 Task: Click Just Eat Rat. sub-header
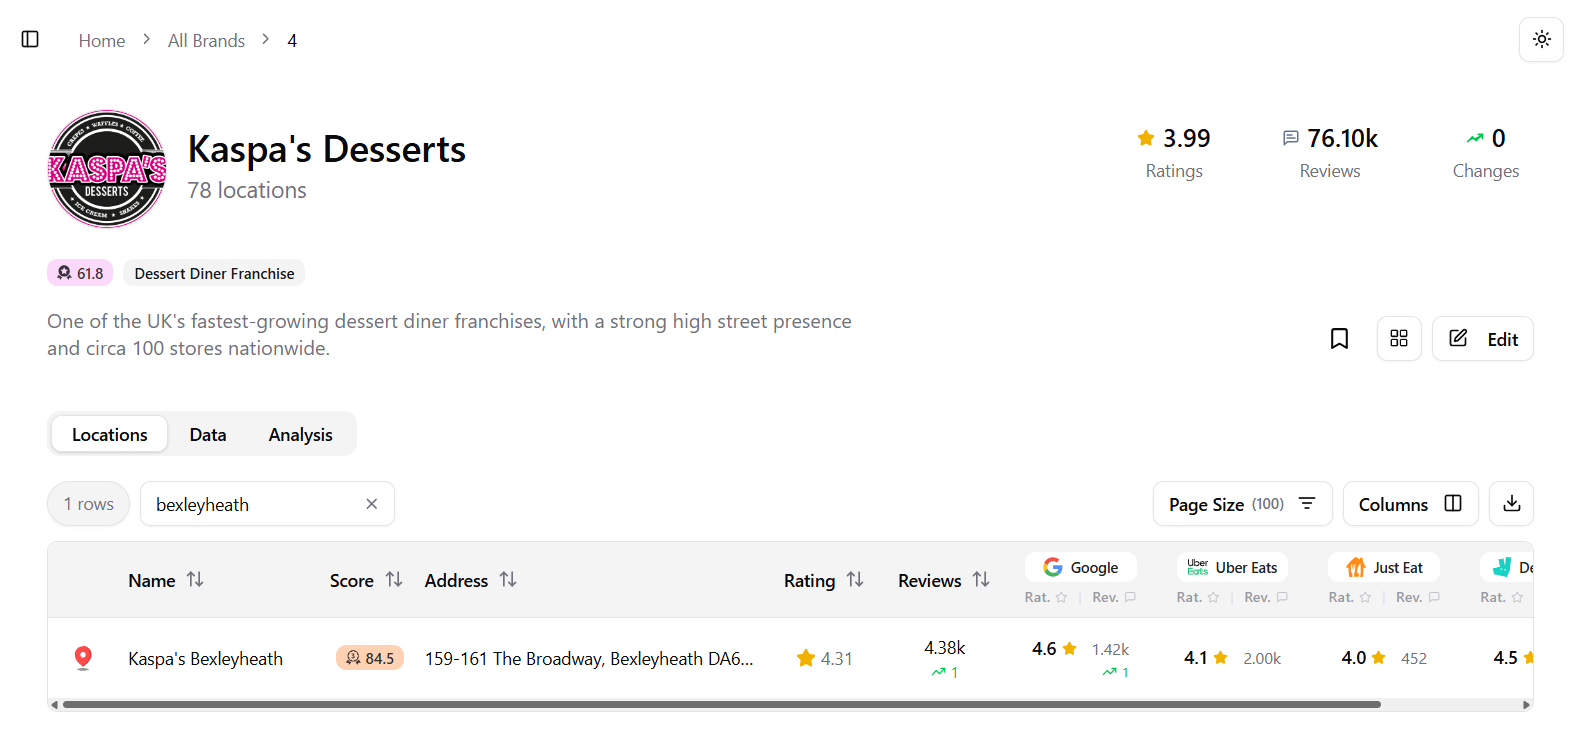click(x=1349, y=597)
